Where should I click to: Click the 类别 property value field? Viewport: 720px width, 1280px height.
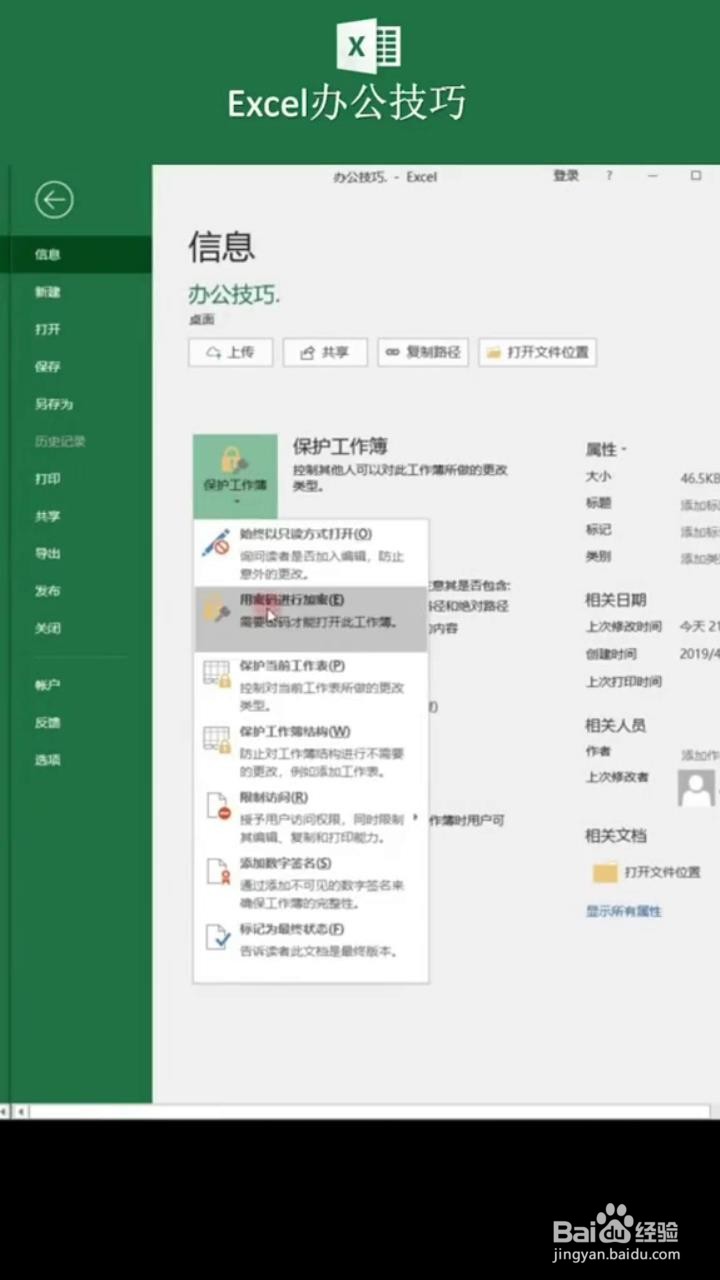[700, 557]
